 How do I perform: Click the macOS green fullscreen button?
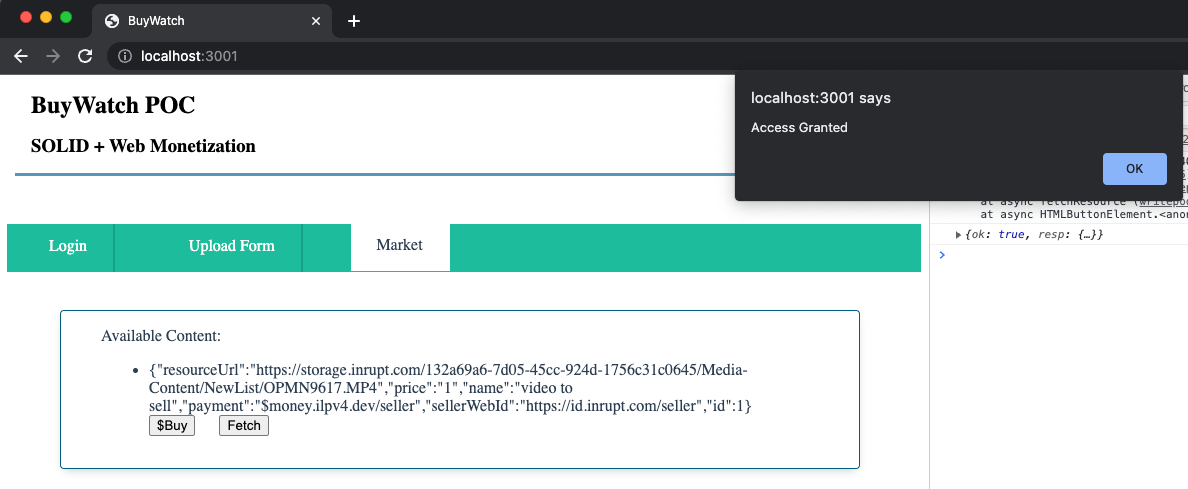point(66,17)
